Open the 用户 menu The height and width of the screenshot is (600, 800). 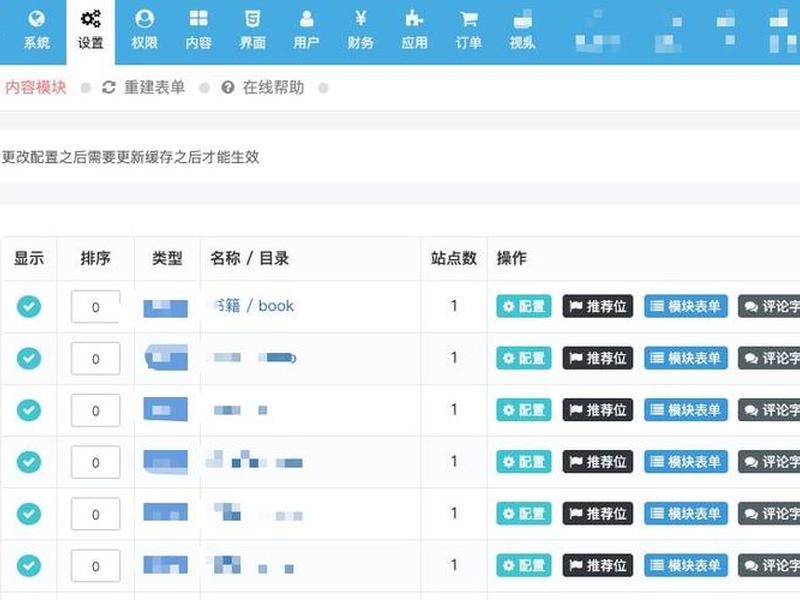pos(306,31)
